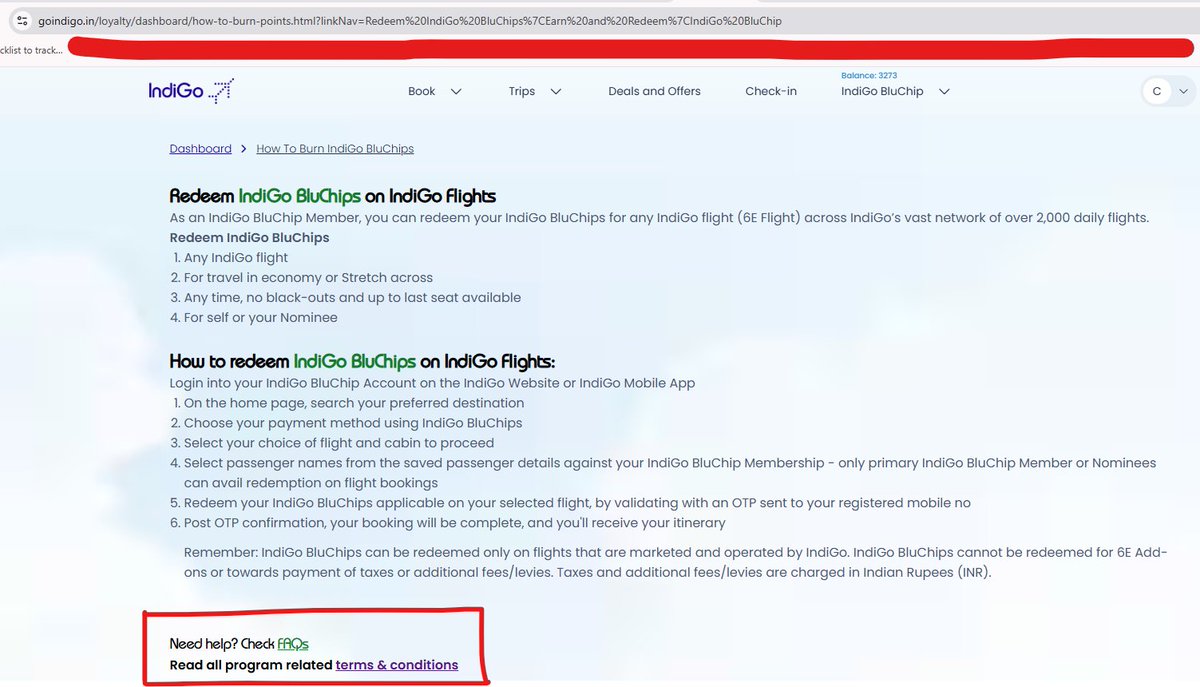The image size is (1200, 687).
Task: Click 'For self or your Nominee' item
Action: [x=261, y=317]
